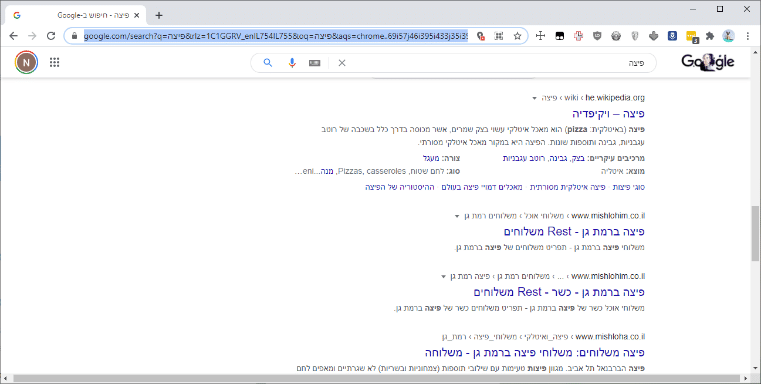
Task: Open the yellow extension with badge
Action: click(x=692, y=36)
